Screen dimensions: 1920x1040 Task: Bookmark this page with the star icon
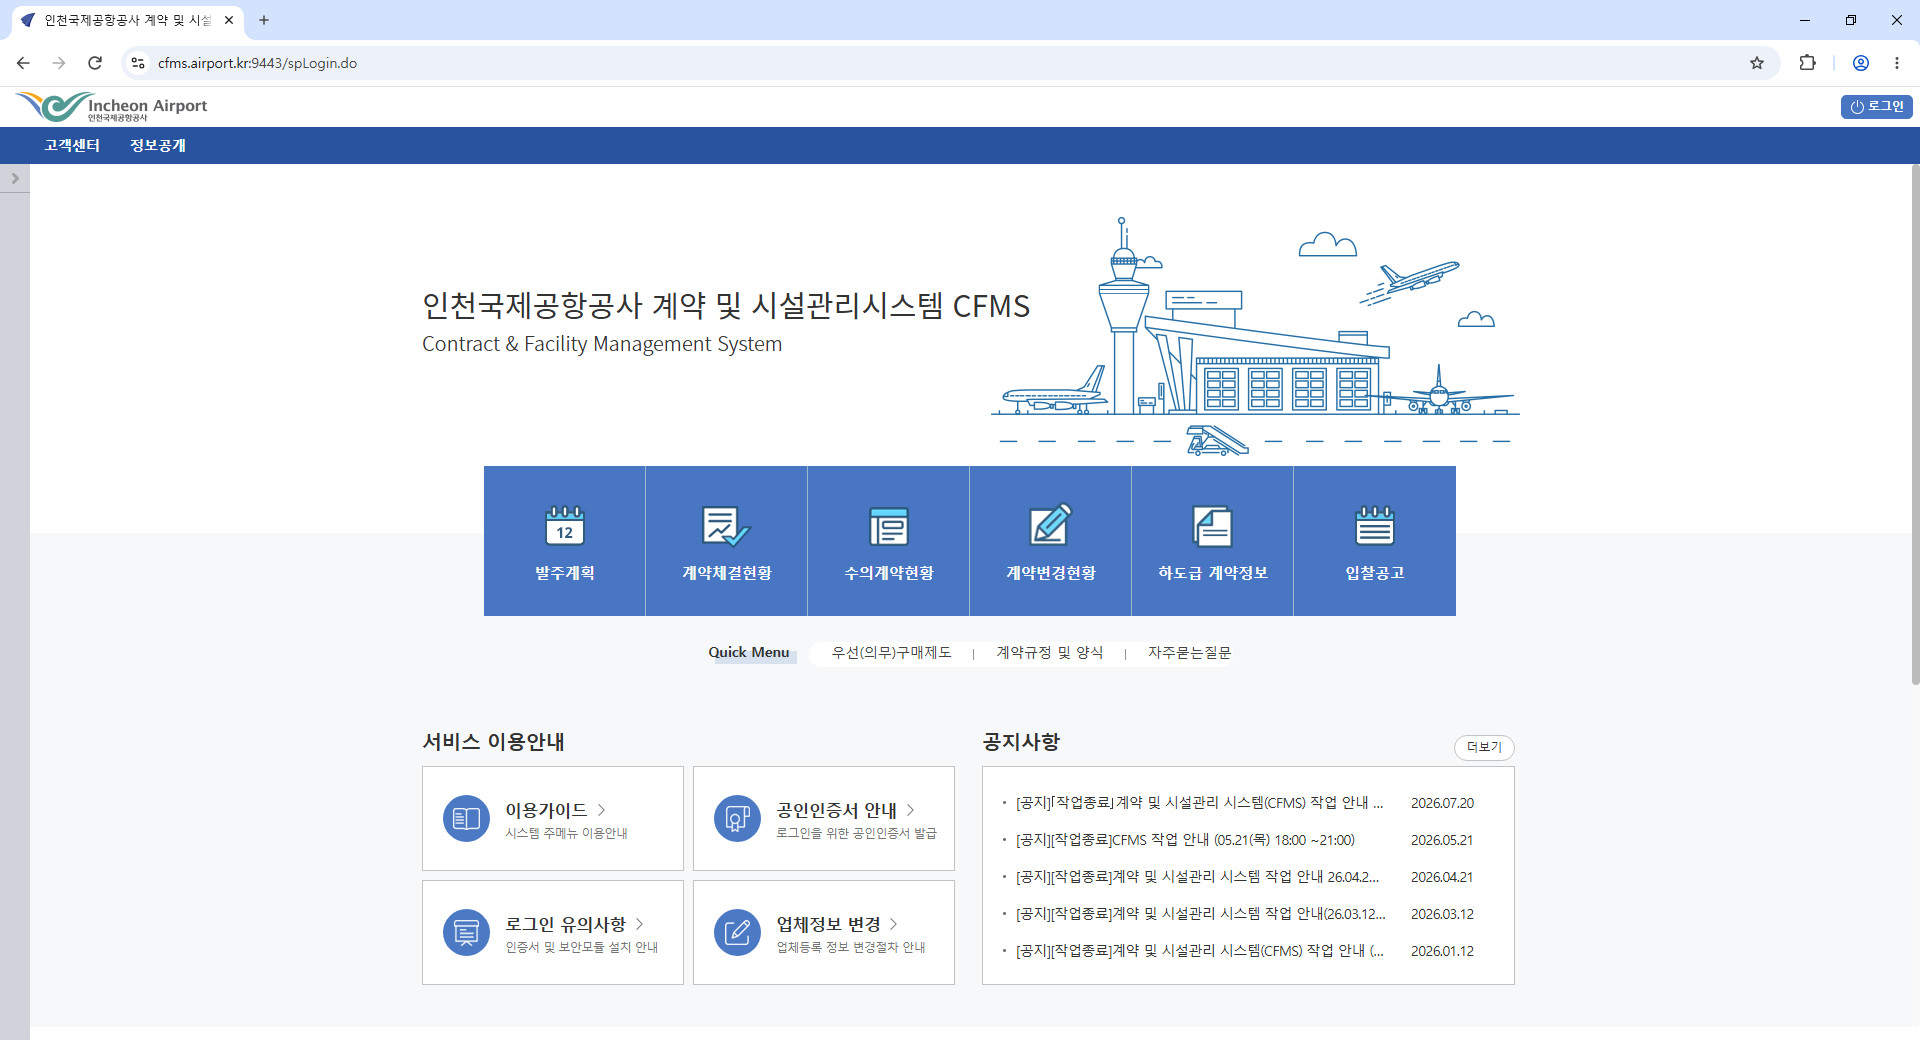pyautogui.click(x=1757, y=63)
